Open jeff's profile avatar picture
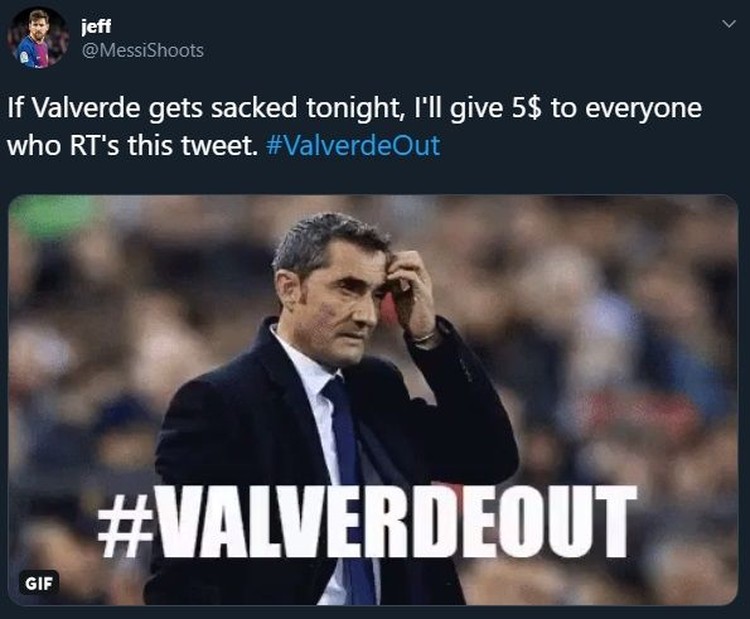 39,38
